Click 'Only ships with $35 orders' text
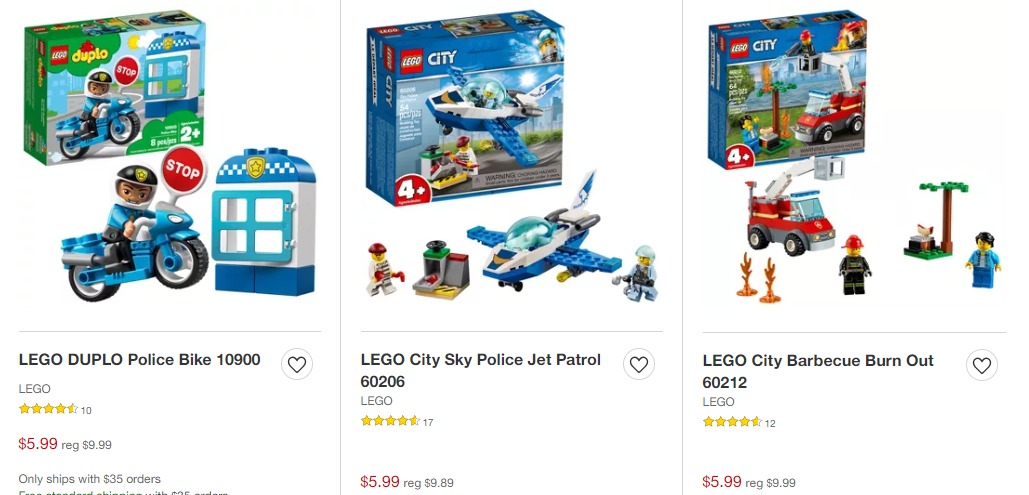This screenshot has height=495, width=1029. [x=89, y=479]
